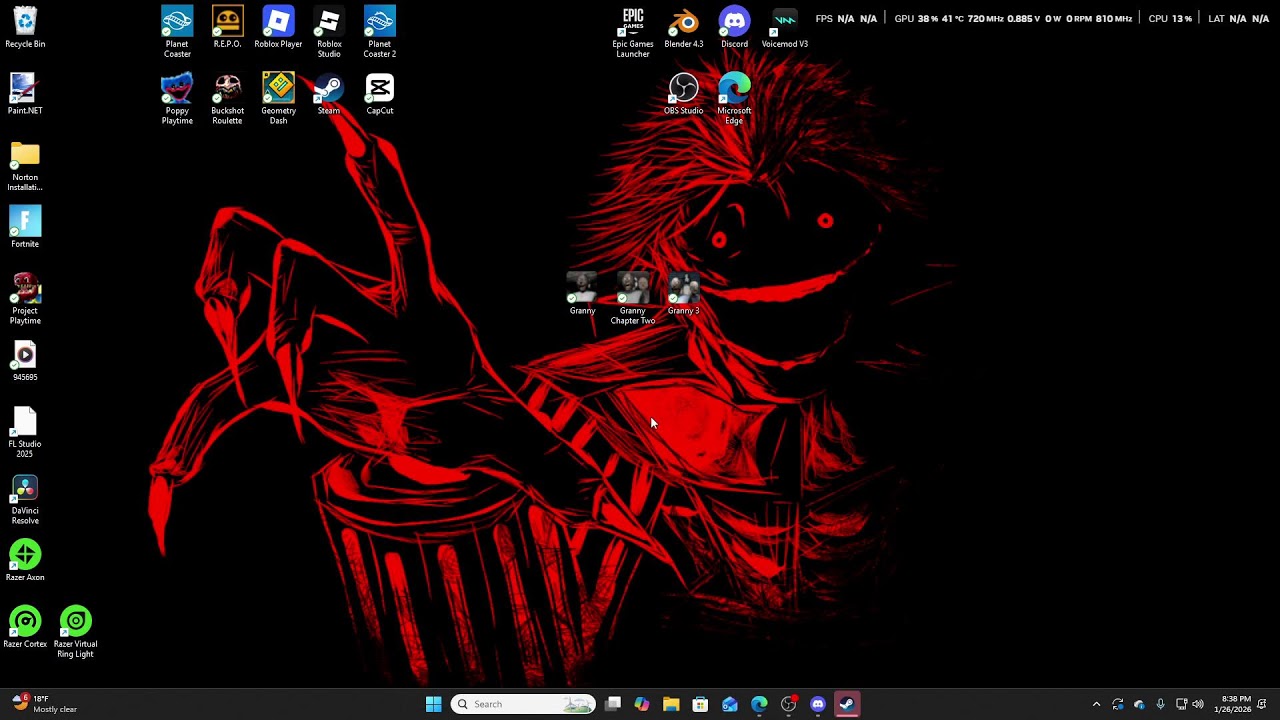Image resolution: width=1280 pixels, height=720 pixels.
Task: Switch to Discord in the taskbar
Action: click(x=818, y=704)
